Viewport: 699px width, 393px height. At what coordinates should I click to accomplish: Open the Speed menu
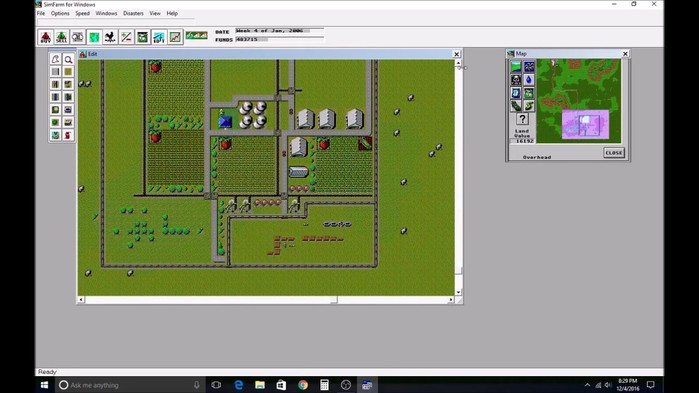[82, 13]
